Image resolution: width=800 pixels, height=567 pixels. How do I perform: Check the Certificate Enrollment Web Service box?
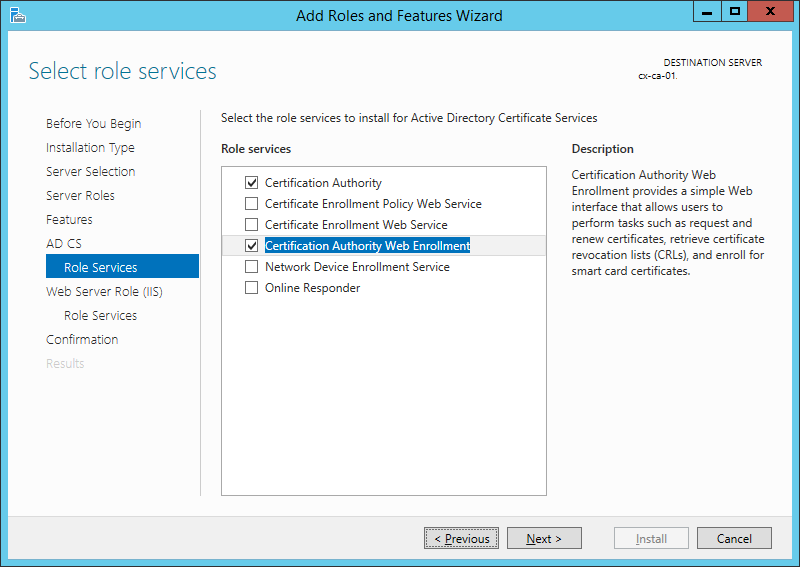(x=251, y=225)
